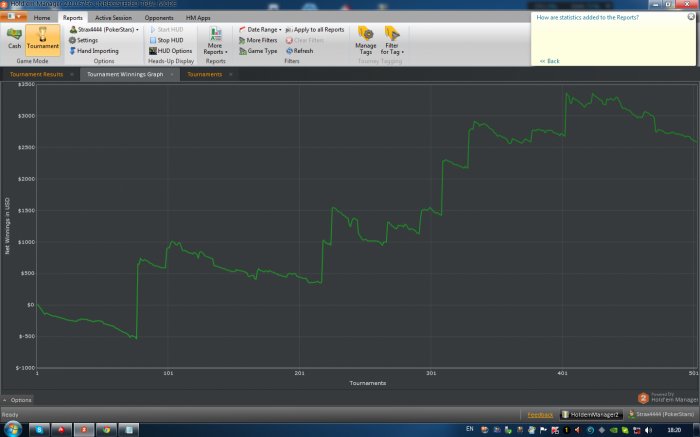Click the Feedback link in status bar
Screen dimensions: 700x437
click(540, 413)
